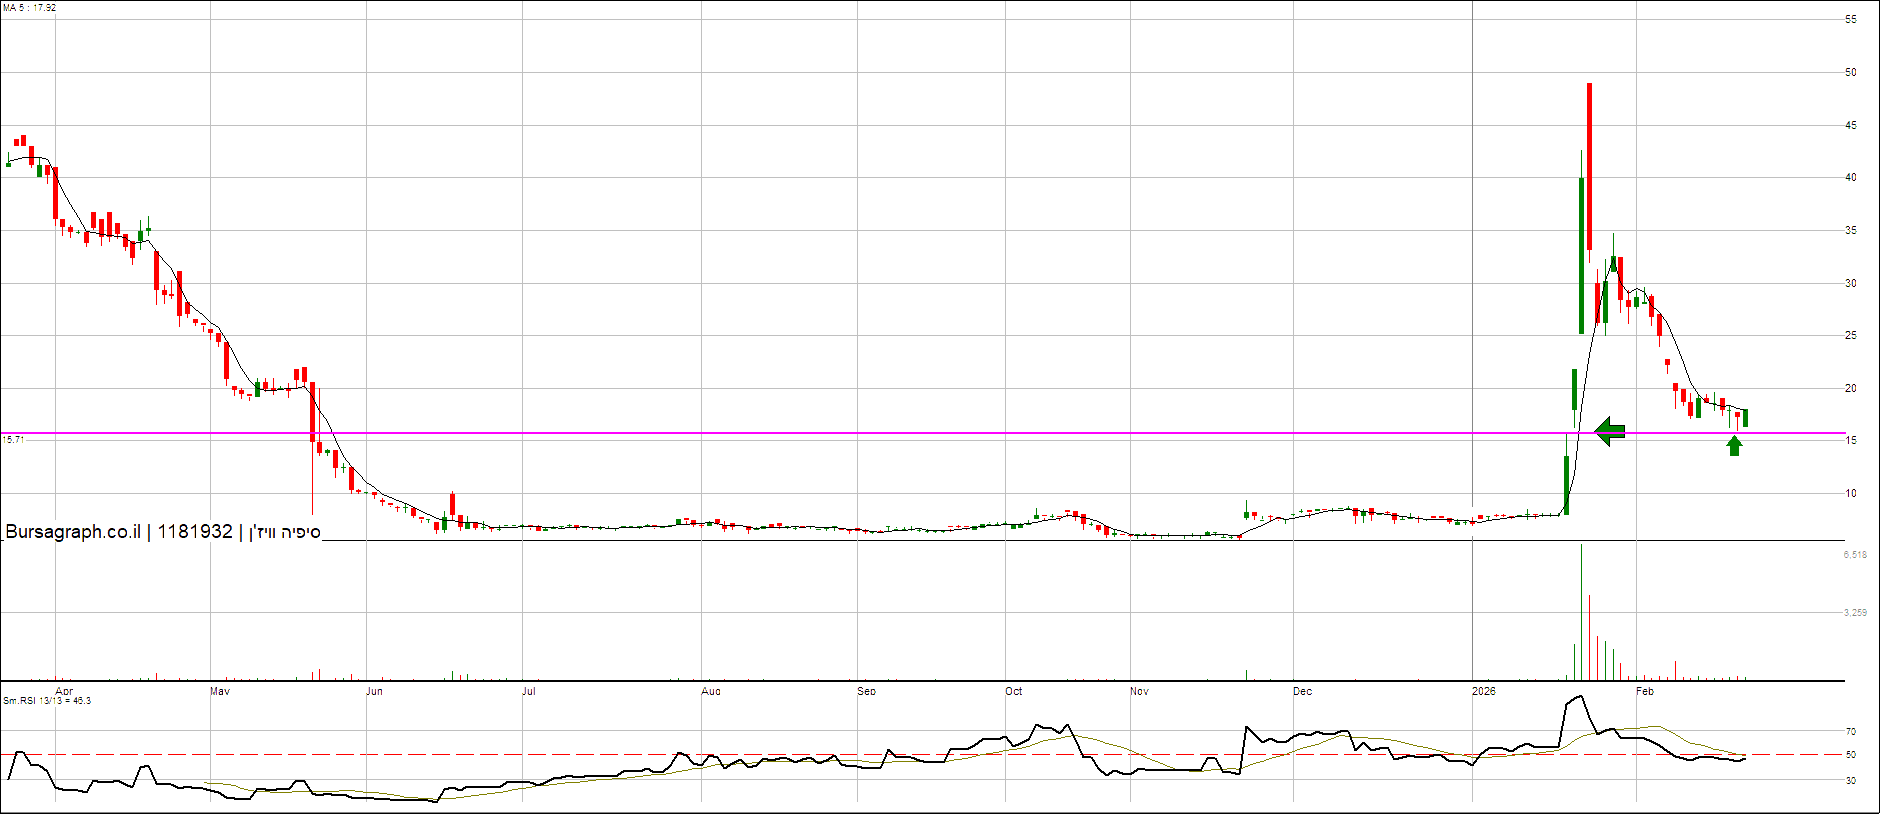Click the Feb label on the time axis
This screenshot has width=1880, height=814.
click(1644, 691)
